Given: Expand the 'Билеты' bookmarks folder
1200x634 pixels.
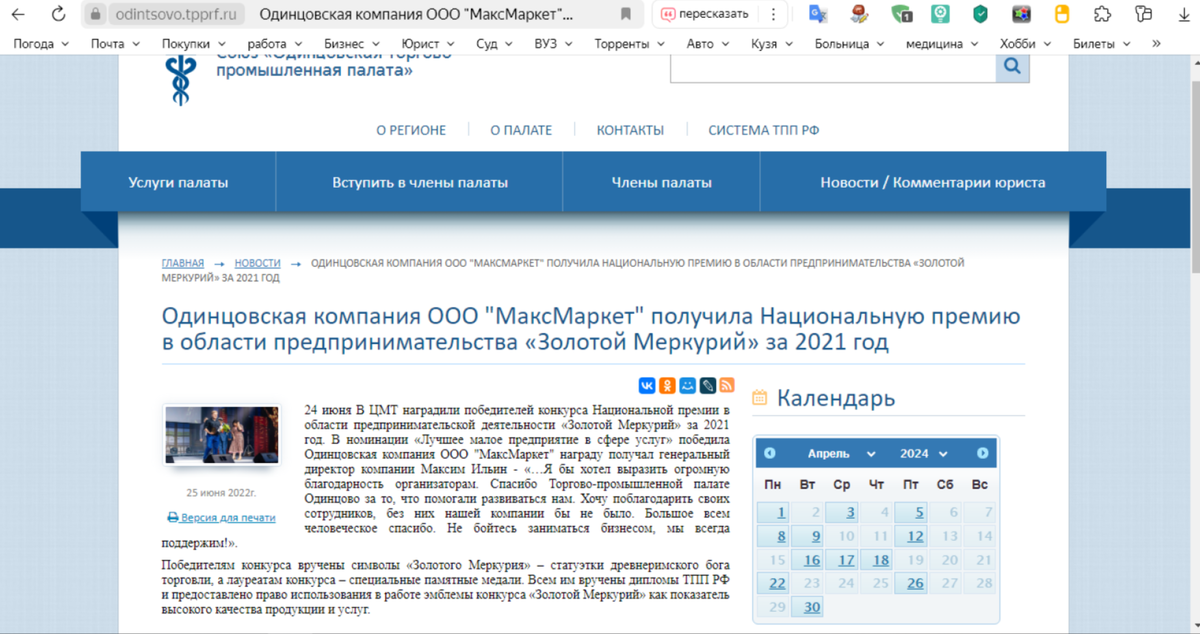Looking at the screenshot, I should 1100,44.
